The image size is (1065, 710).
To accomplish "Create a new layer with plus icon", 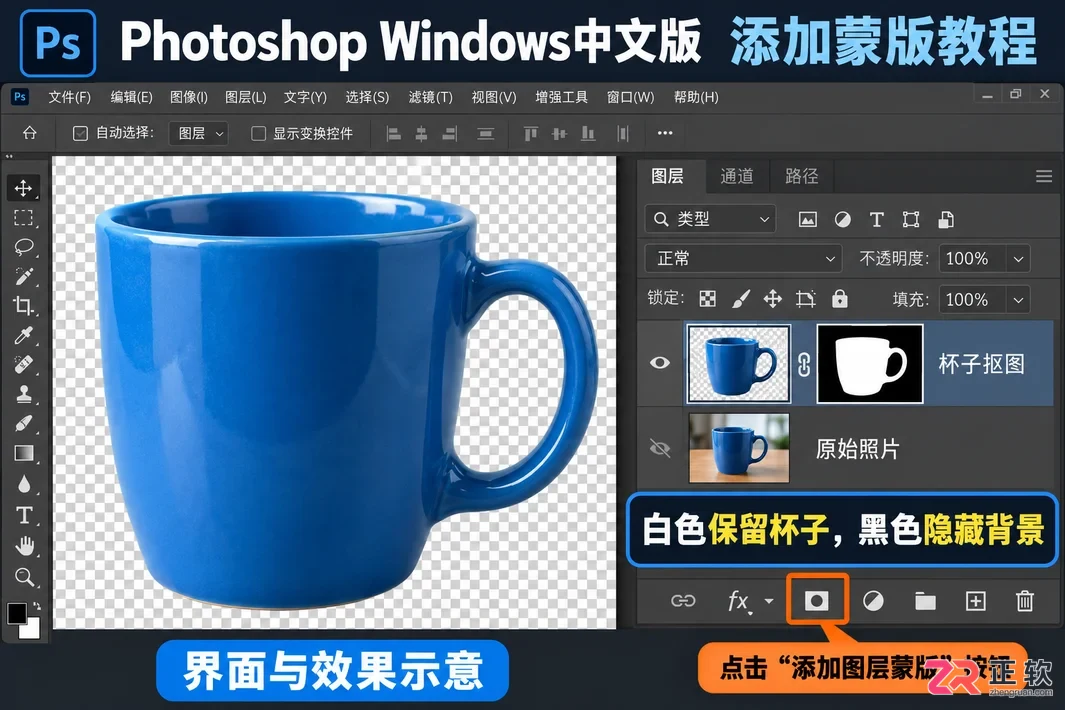I will (975, 601).
